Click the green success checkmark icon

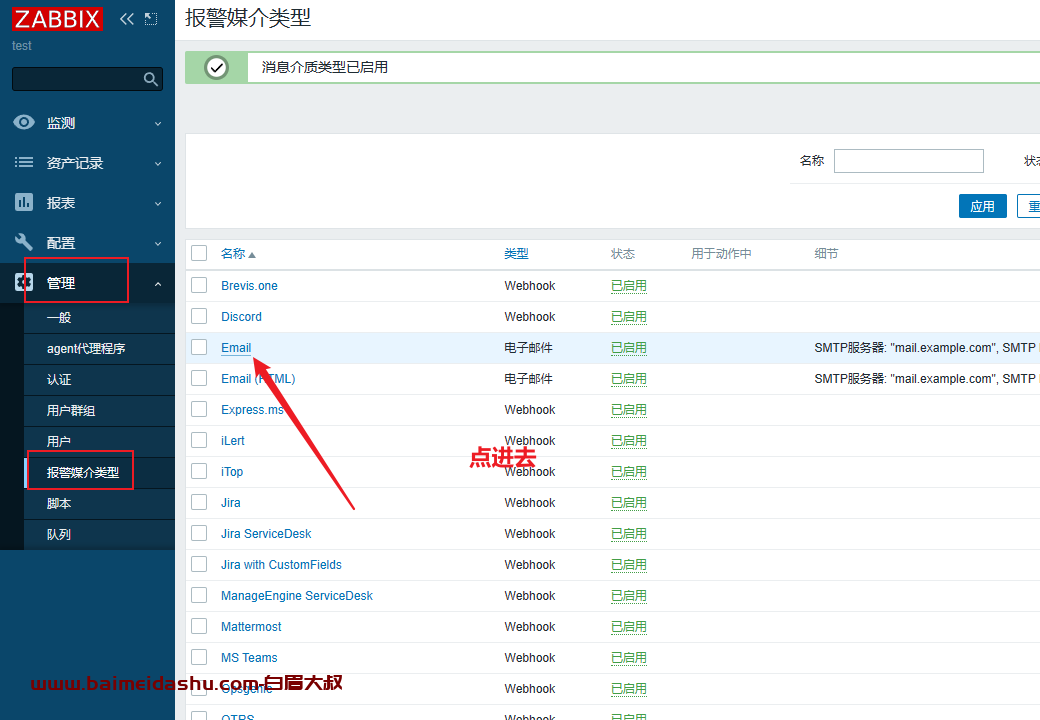216,68
